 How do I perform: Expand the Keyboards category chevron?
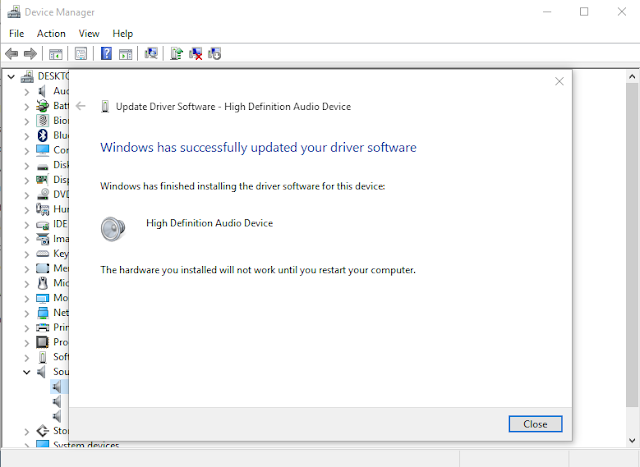point(27,254)
